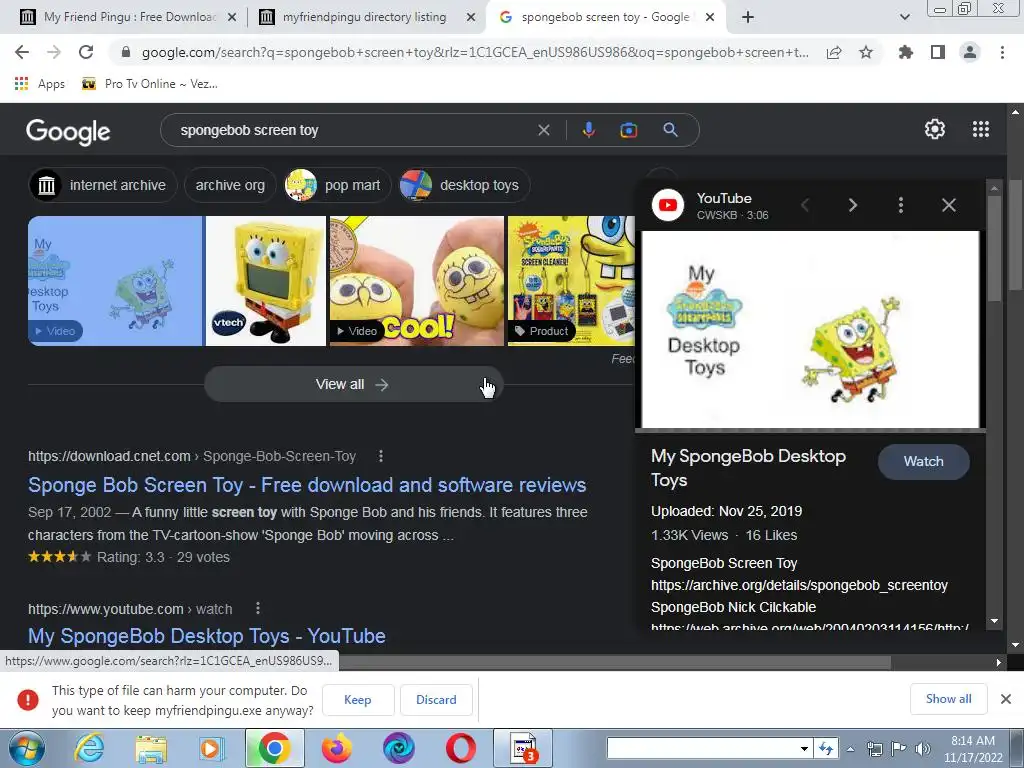This screenshot has width=1024, height=768.
Task: Open the Google apps grid
Action: pos(981,129)
